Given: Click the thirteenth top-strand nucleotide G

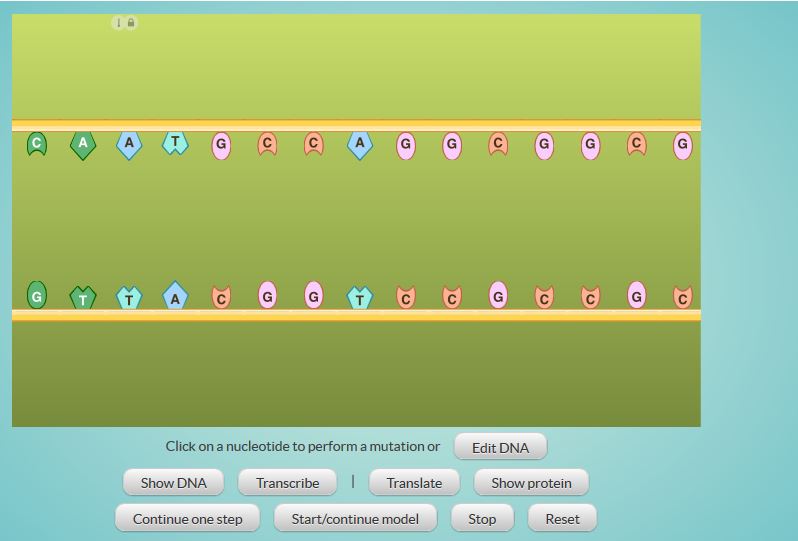Looking at the screenshot, I should [x=590, y=146].
